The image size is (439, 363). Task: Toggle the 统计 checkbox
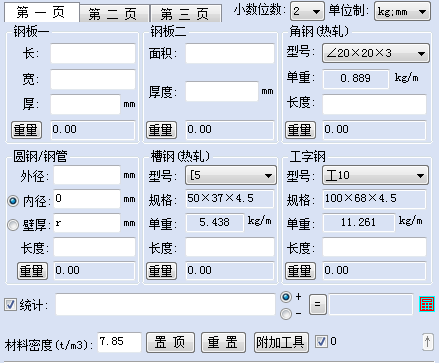click(x=10, y=304)
